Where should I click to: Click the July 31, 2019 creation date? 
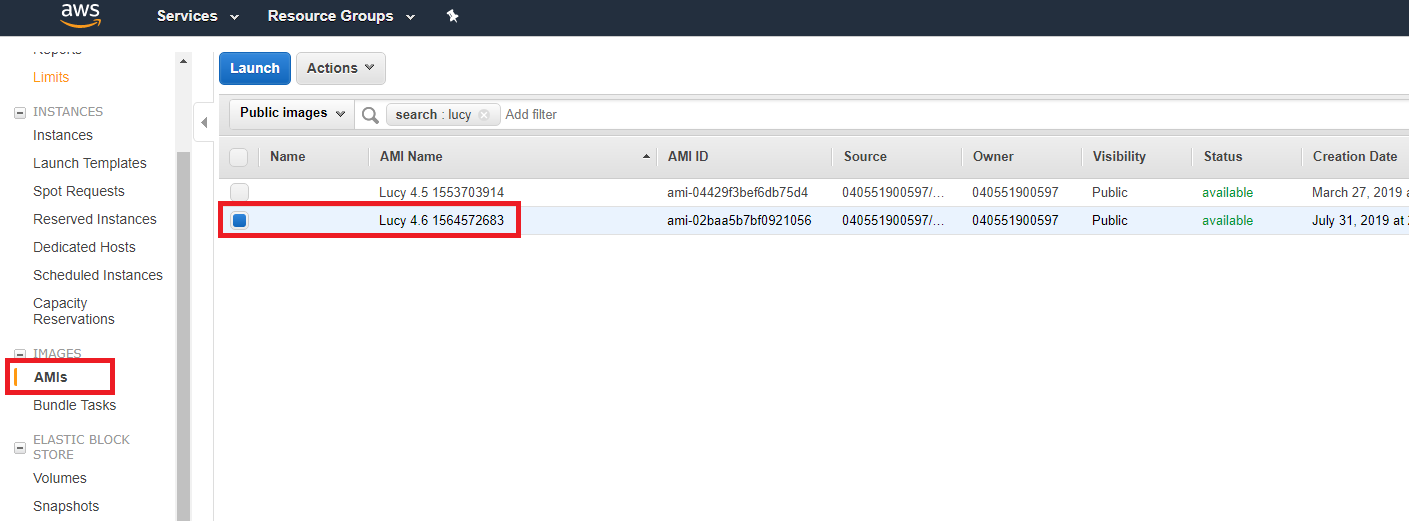coord(1360,221)
